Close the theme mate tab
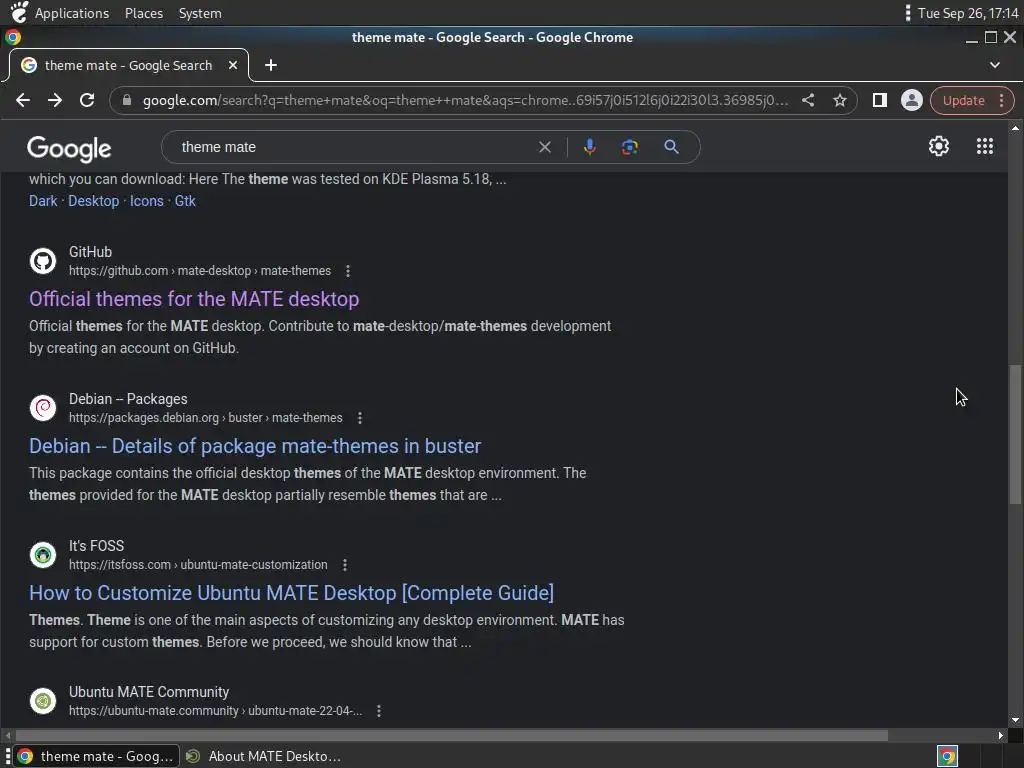This screenshot has height=768, width=1024. click(233, 65)
